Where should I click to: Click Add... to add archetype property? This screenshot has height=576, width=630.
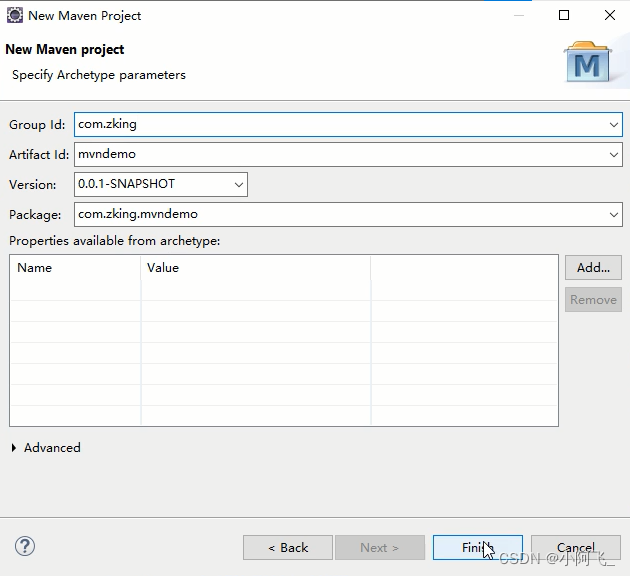tap(593, 268)
